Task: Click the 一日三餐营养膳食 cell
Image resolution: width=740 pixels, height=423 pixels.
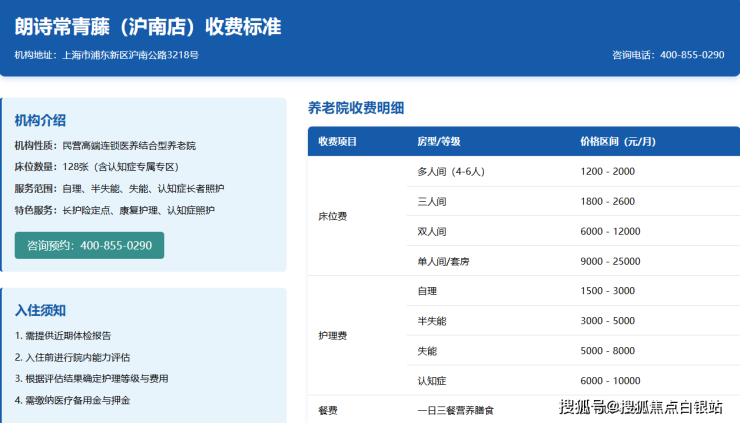Action: pyautogui.click(x=455, y=411)
